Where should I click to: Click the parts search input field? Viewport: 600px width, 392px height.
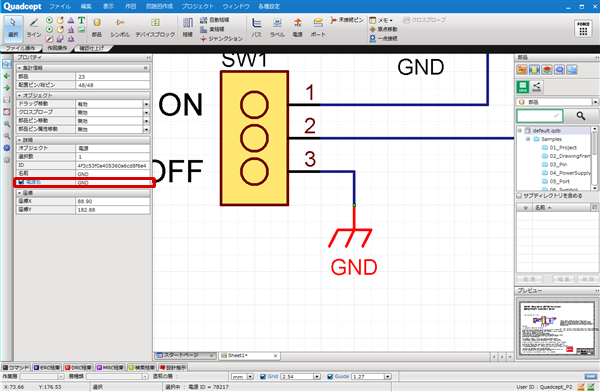coord(540,116)
